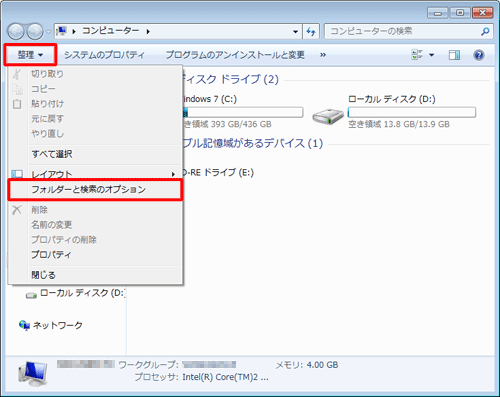The image size is (500, 397).
Task: Click the clipboard icon beside 貼り付け
Action: point(17,104)
